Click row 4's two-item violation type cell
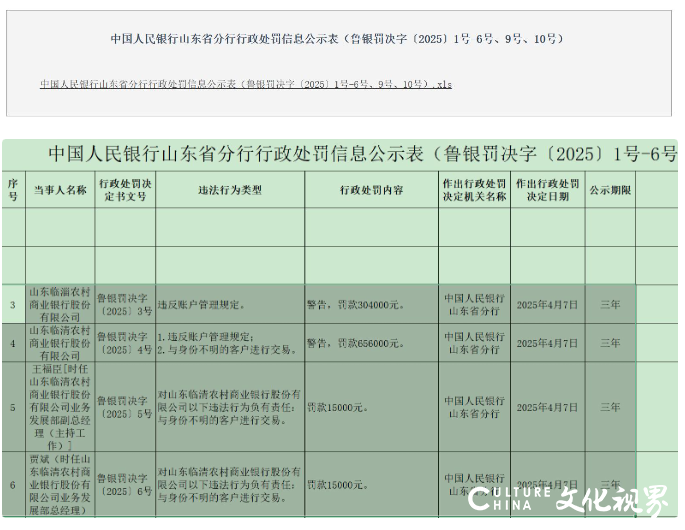The image size is (685, 530). 230,343
